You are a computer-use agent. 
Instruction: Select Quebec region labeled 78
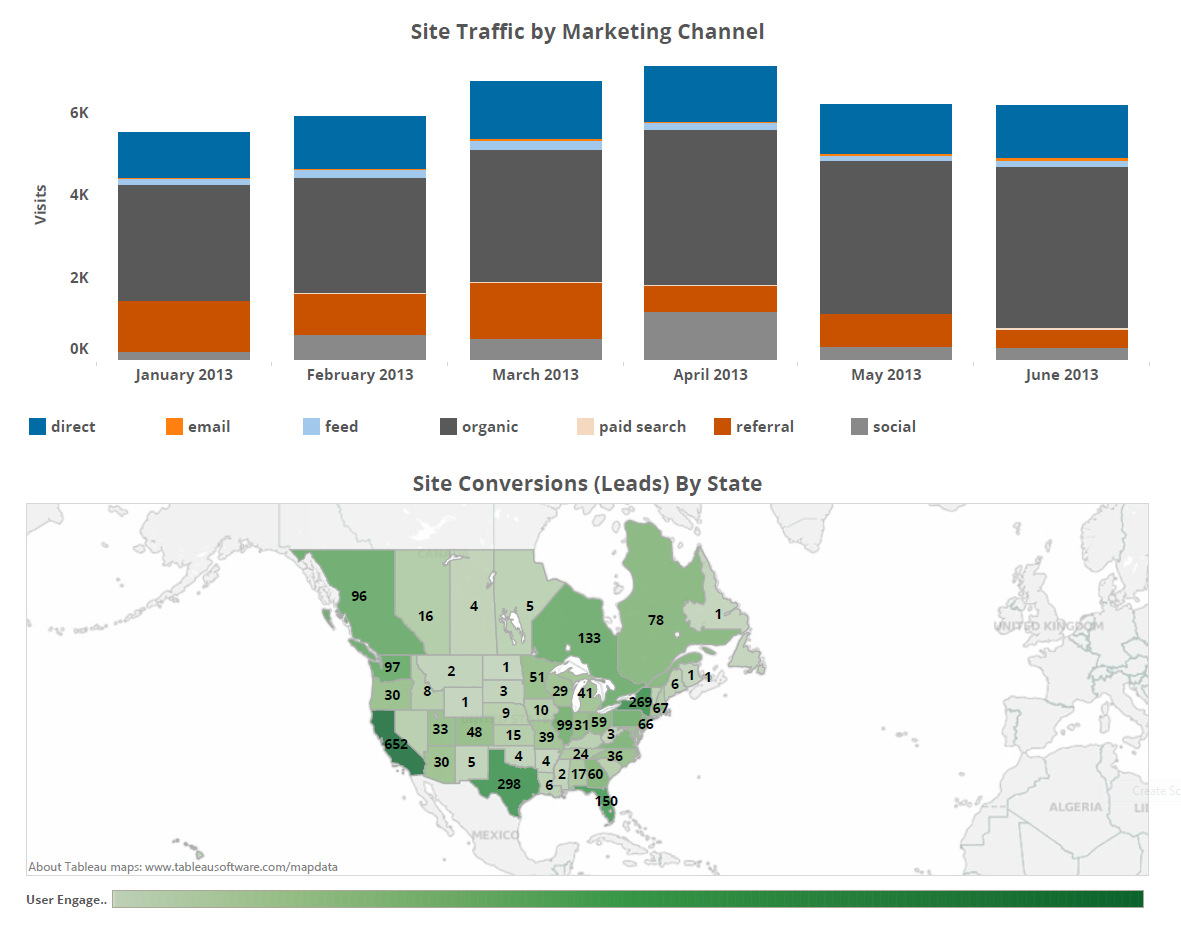[656, 620]
